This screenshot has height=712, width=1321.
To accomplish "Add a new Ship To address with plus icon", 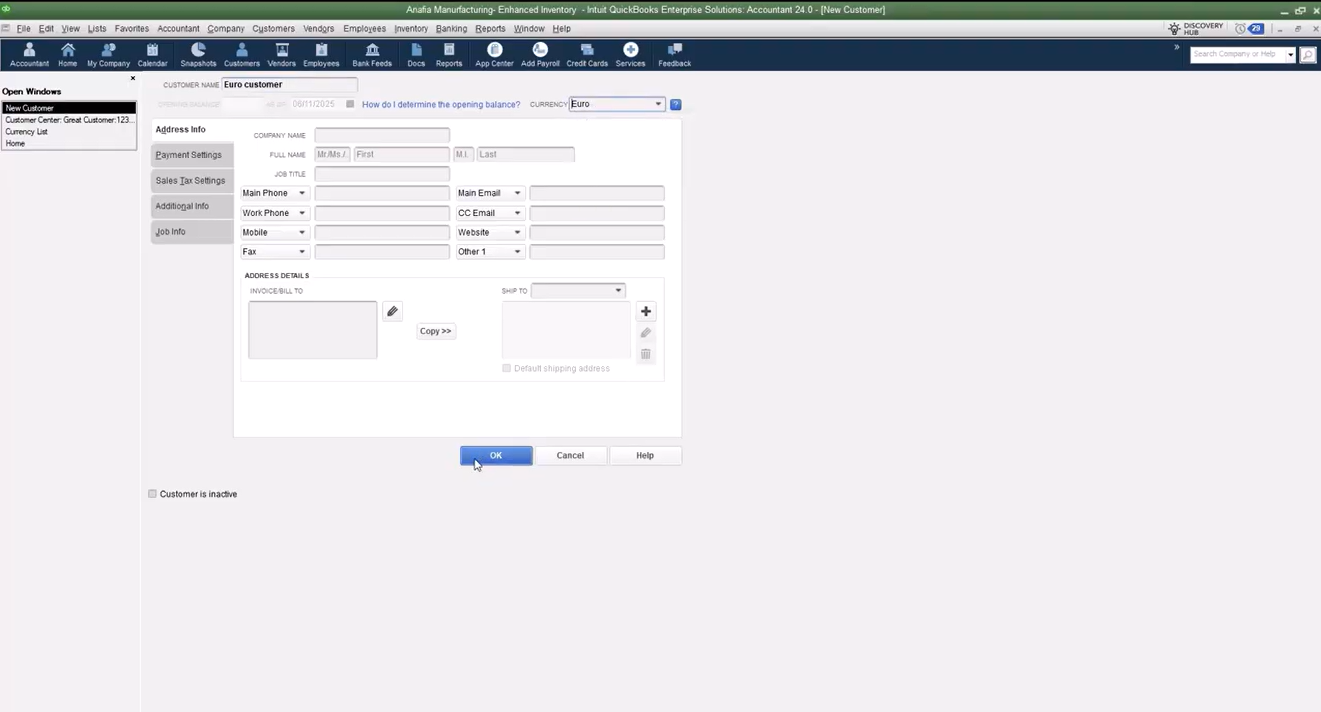I will (645, 312).
